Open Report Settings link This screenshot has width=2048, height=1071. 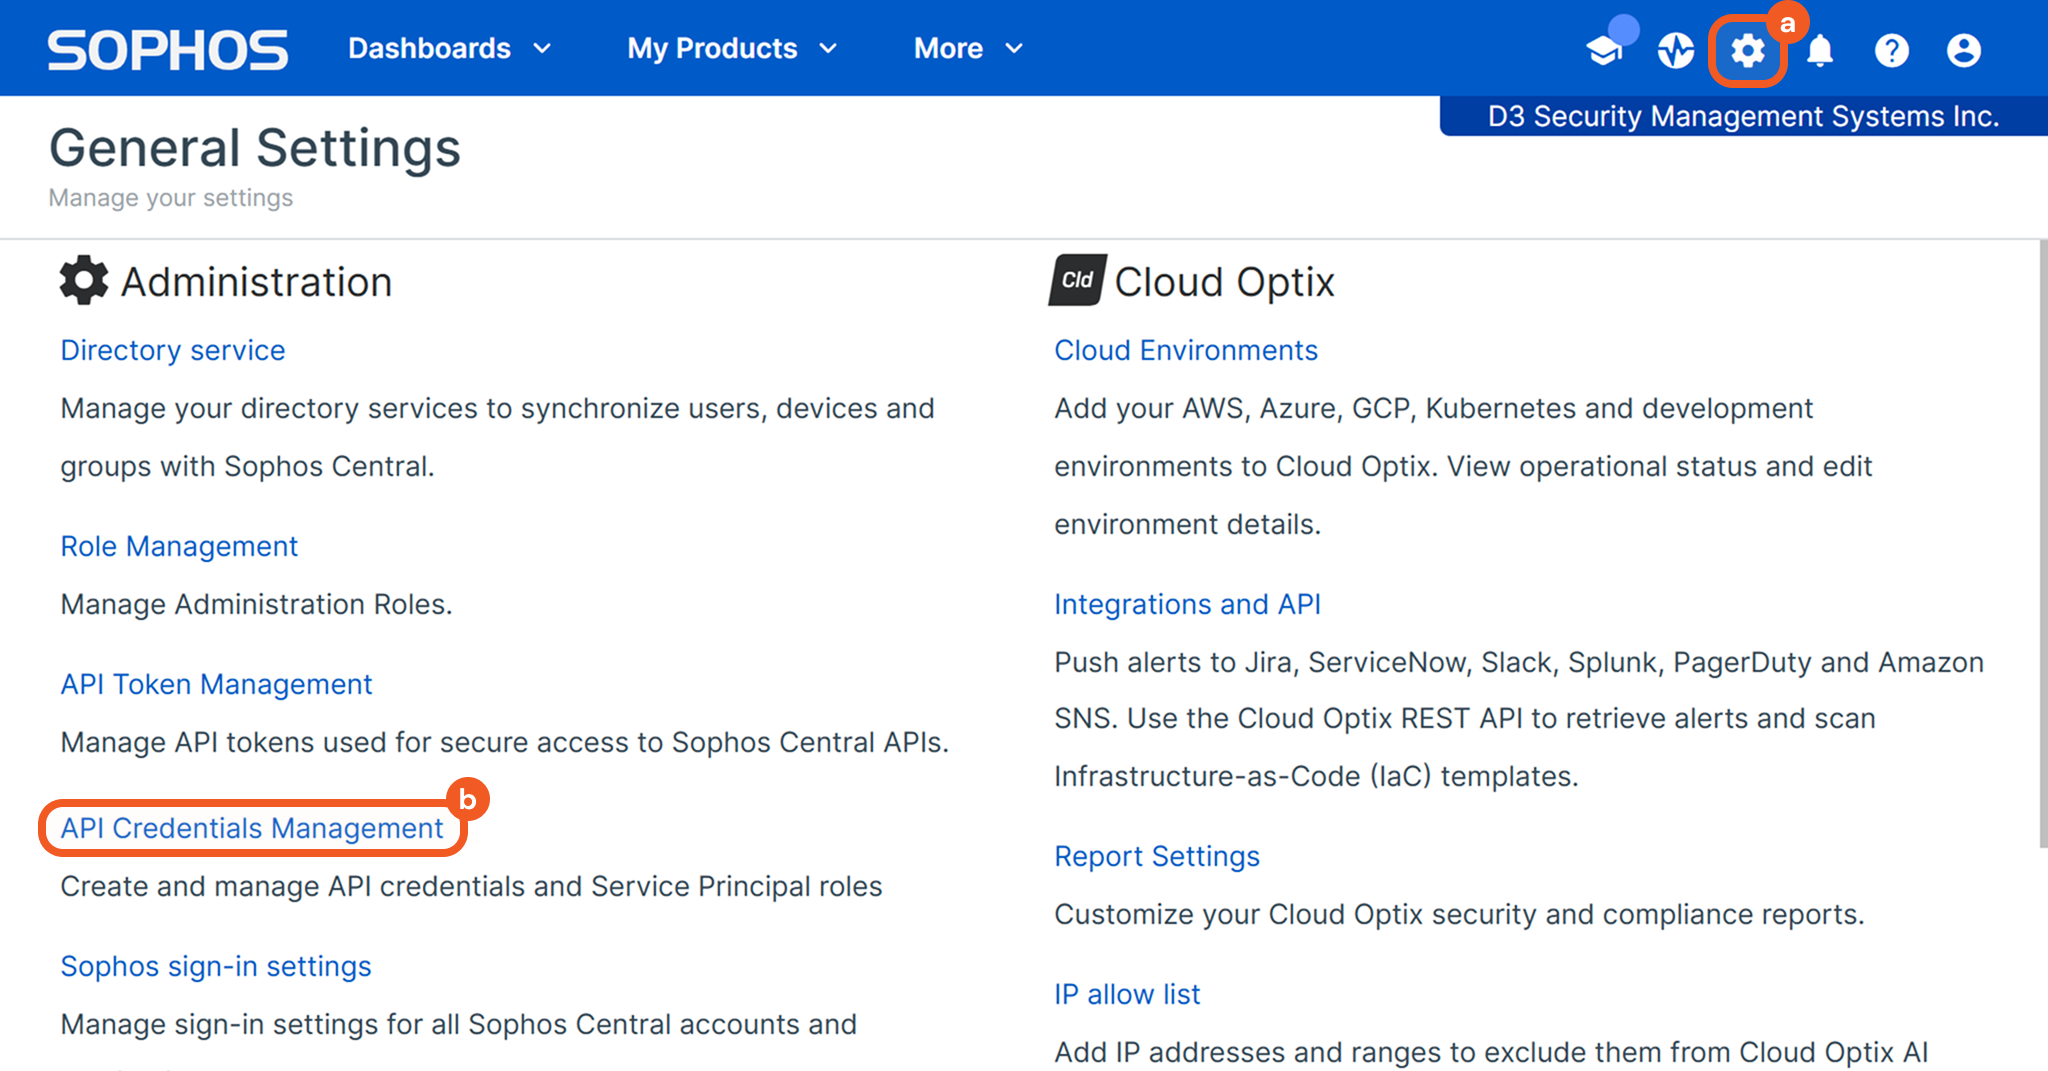tap(1157, 856)
